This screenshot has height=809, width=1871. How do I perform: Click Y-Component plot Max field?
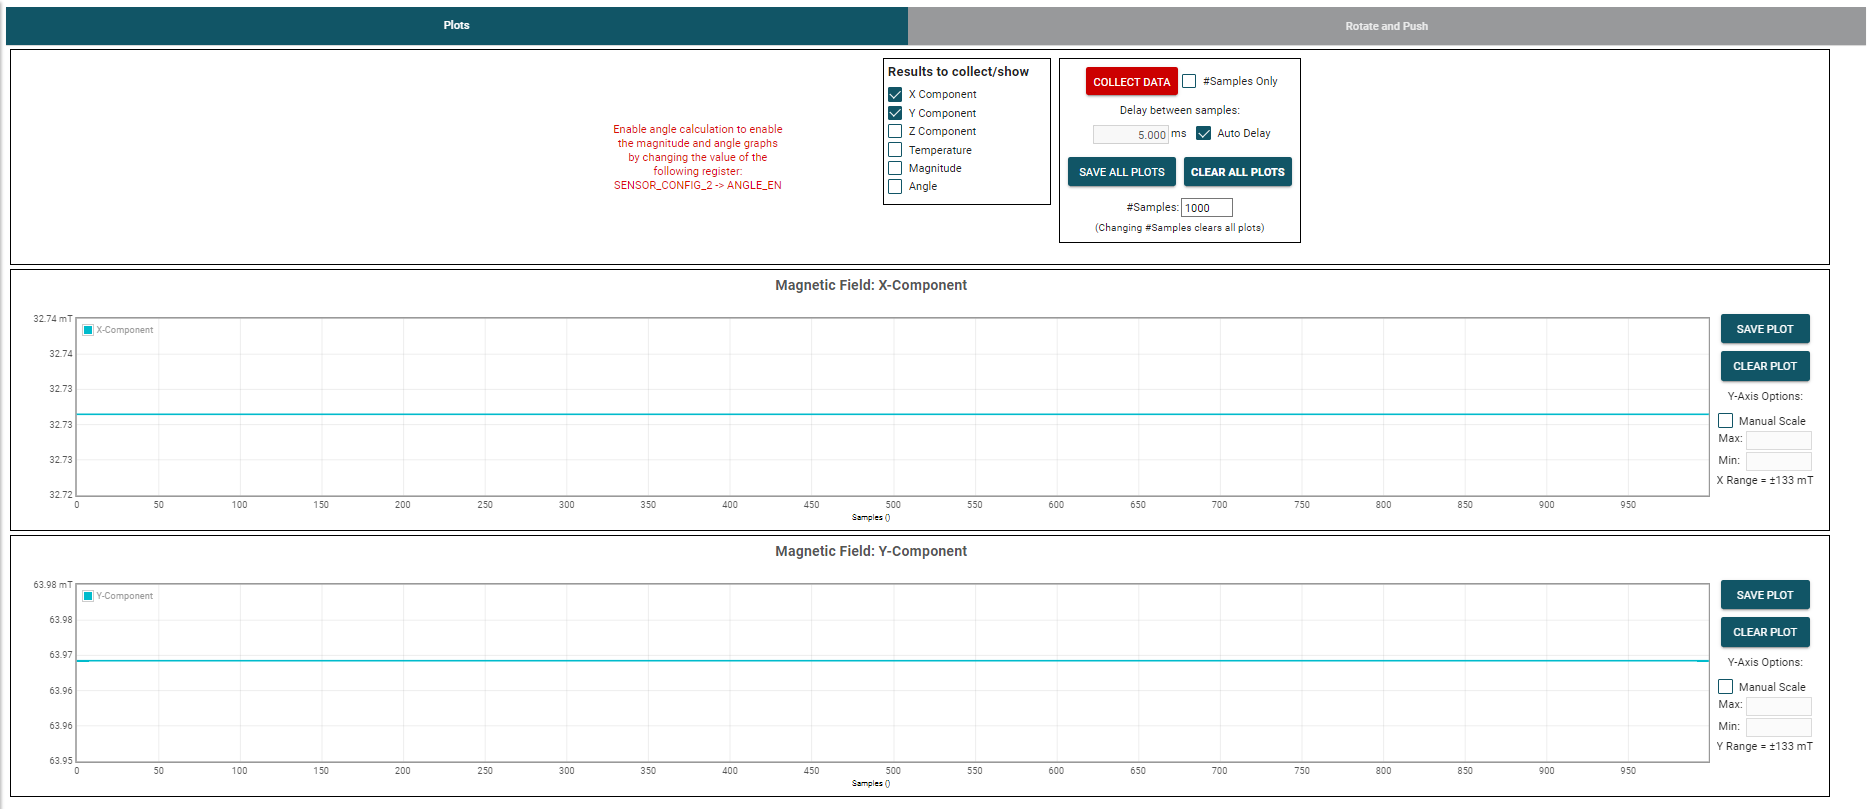click(x=1779, y=706)
